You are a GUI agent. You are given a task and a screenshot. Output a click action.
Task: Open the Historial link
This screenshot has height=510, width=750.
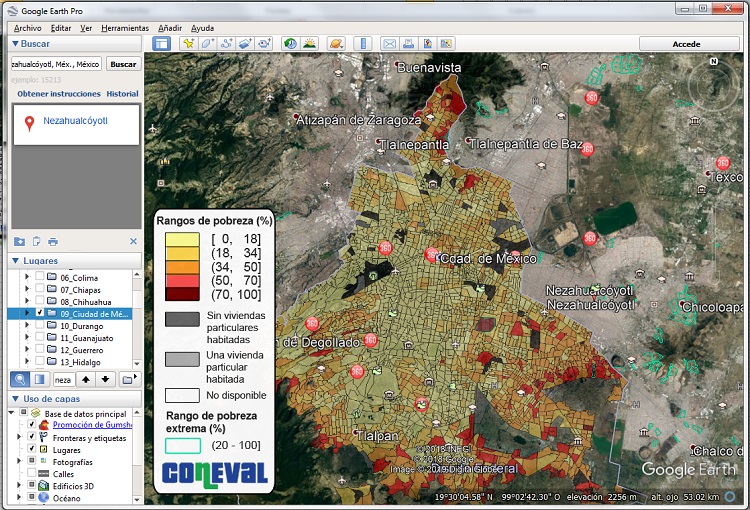pyautogui.click(x=122, y=94)
